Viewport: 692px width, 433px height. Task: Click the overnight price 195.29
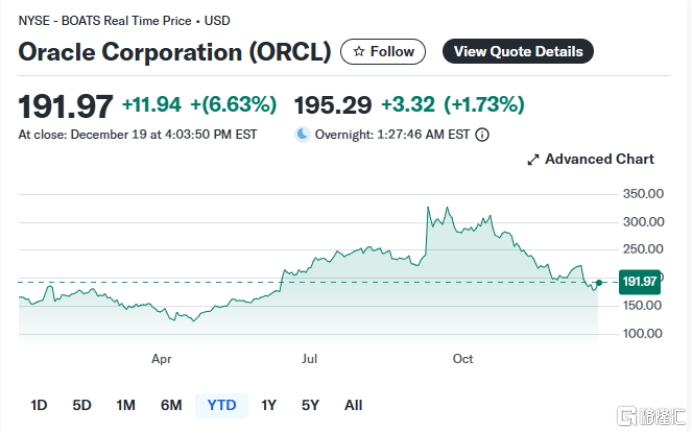coord(331,104)
